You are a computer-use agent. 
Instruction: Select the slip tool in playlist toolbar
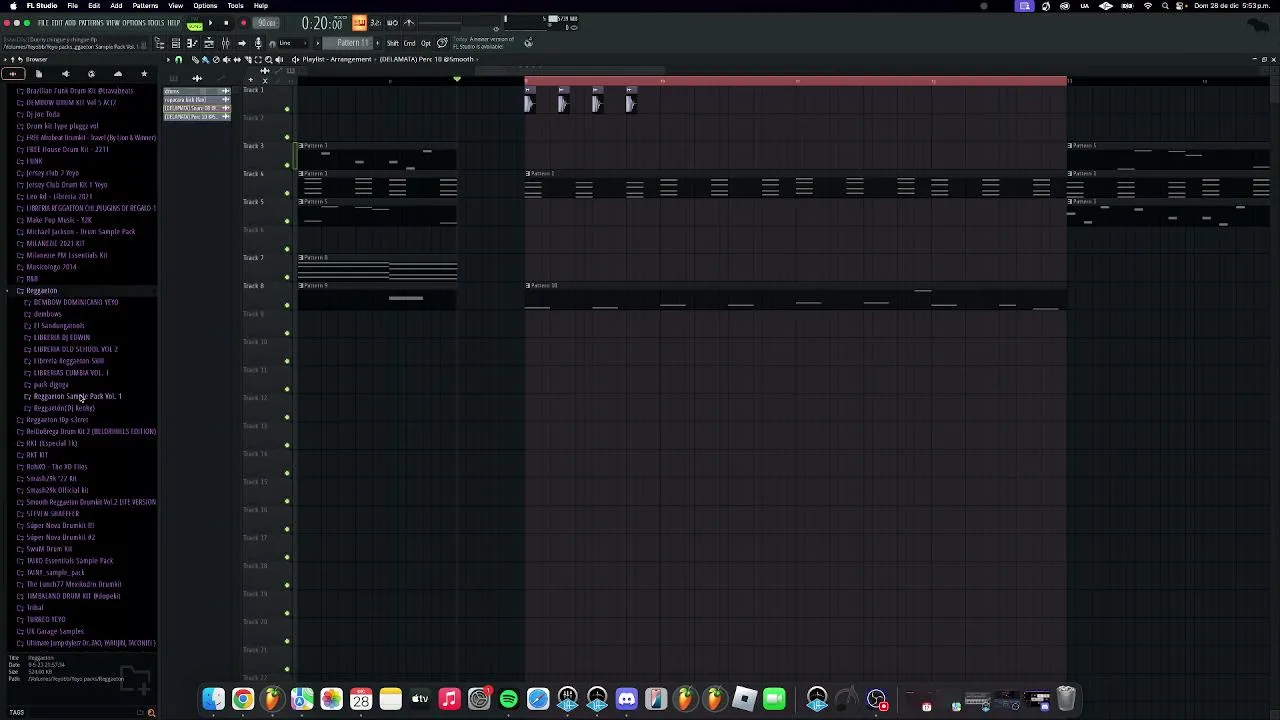(237, 59)
